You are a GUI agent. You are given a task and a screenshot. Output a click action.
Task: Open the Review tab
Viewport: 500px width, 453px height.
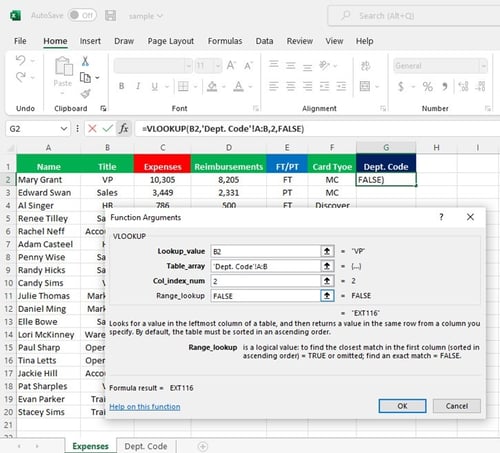pos(300,41)
